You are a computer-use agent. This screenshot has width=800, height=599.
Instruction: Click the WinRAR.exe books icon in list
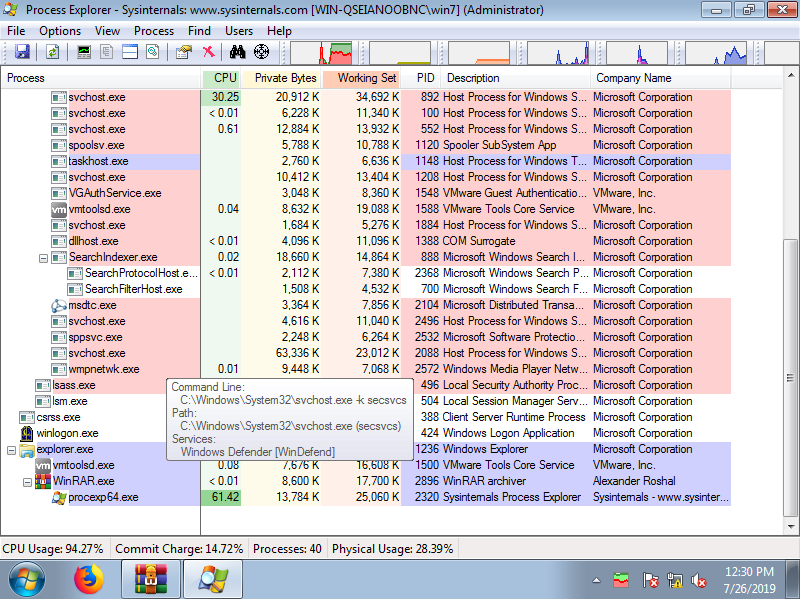tap(43, 481)
